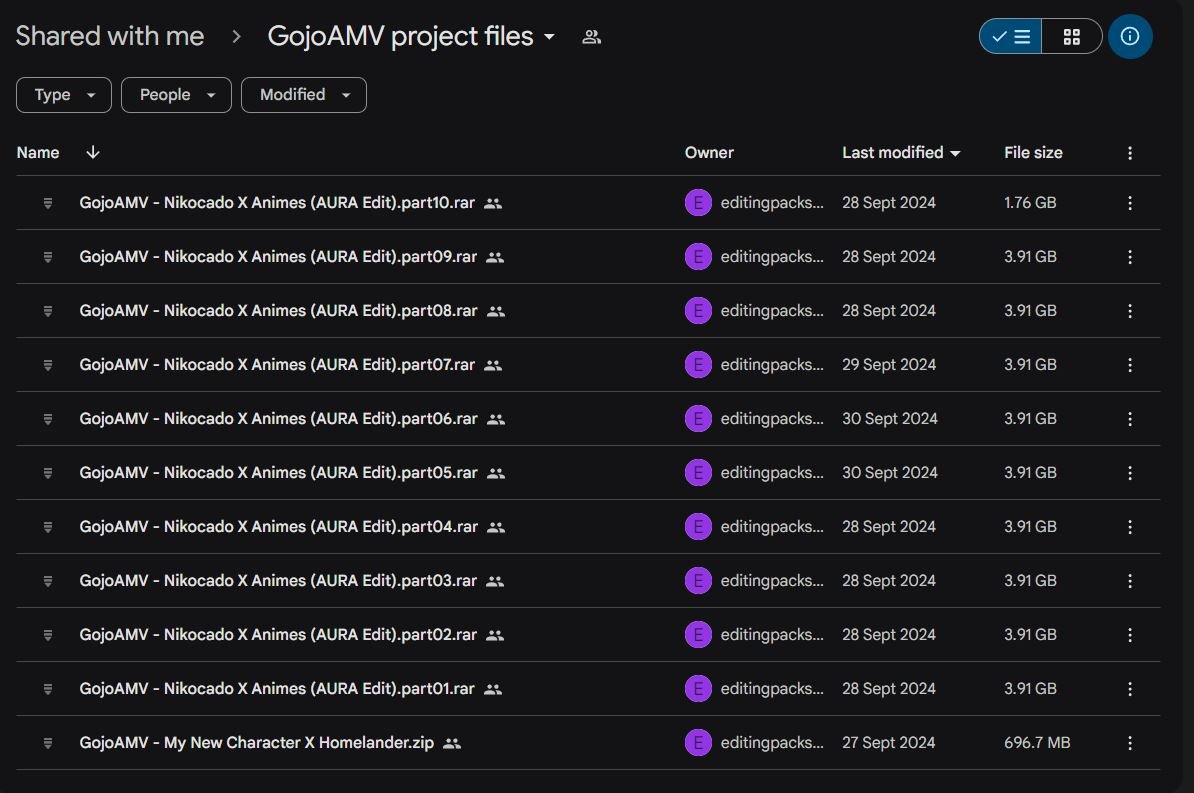This screenshot has height=793, width=1194.
Task: Click the archive file icon for part07.rar
Action: (48, 366)
